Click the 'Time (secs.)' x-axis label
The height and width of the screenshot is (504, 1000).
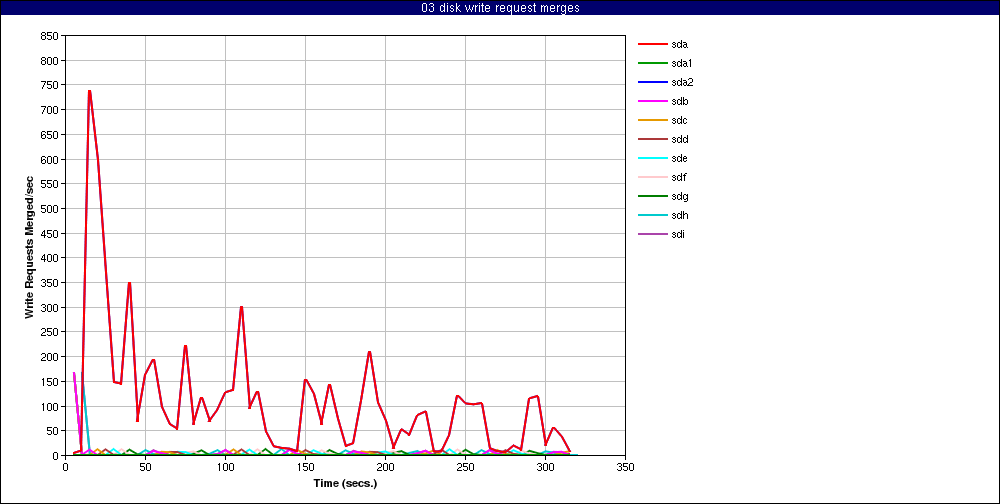[x=345, y=483]
